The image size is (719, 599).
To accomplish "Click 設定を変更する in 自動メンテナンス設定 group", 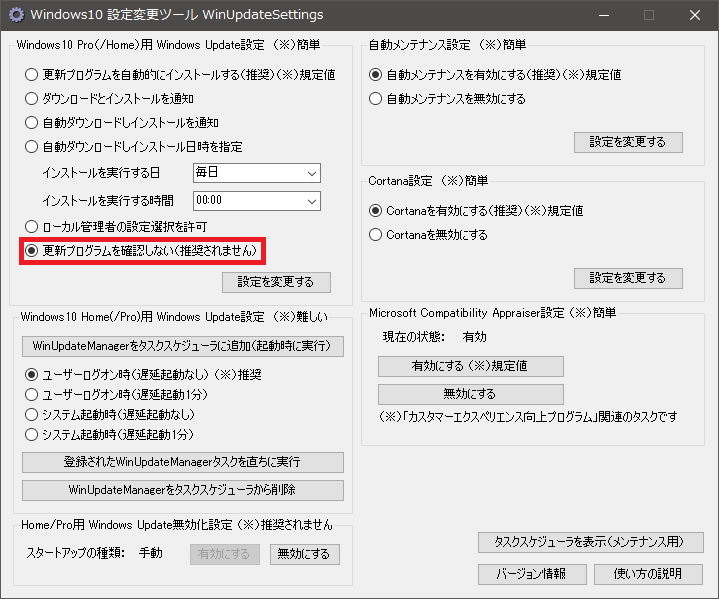I will (628, 142).
